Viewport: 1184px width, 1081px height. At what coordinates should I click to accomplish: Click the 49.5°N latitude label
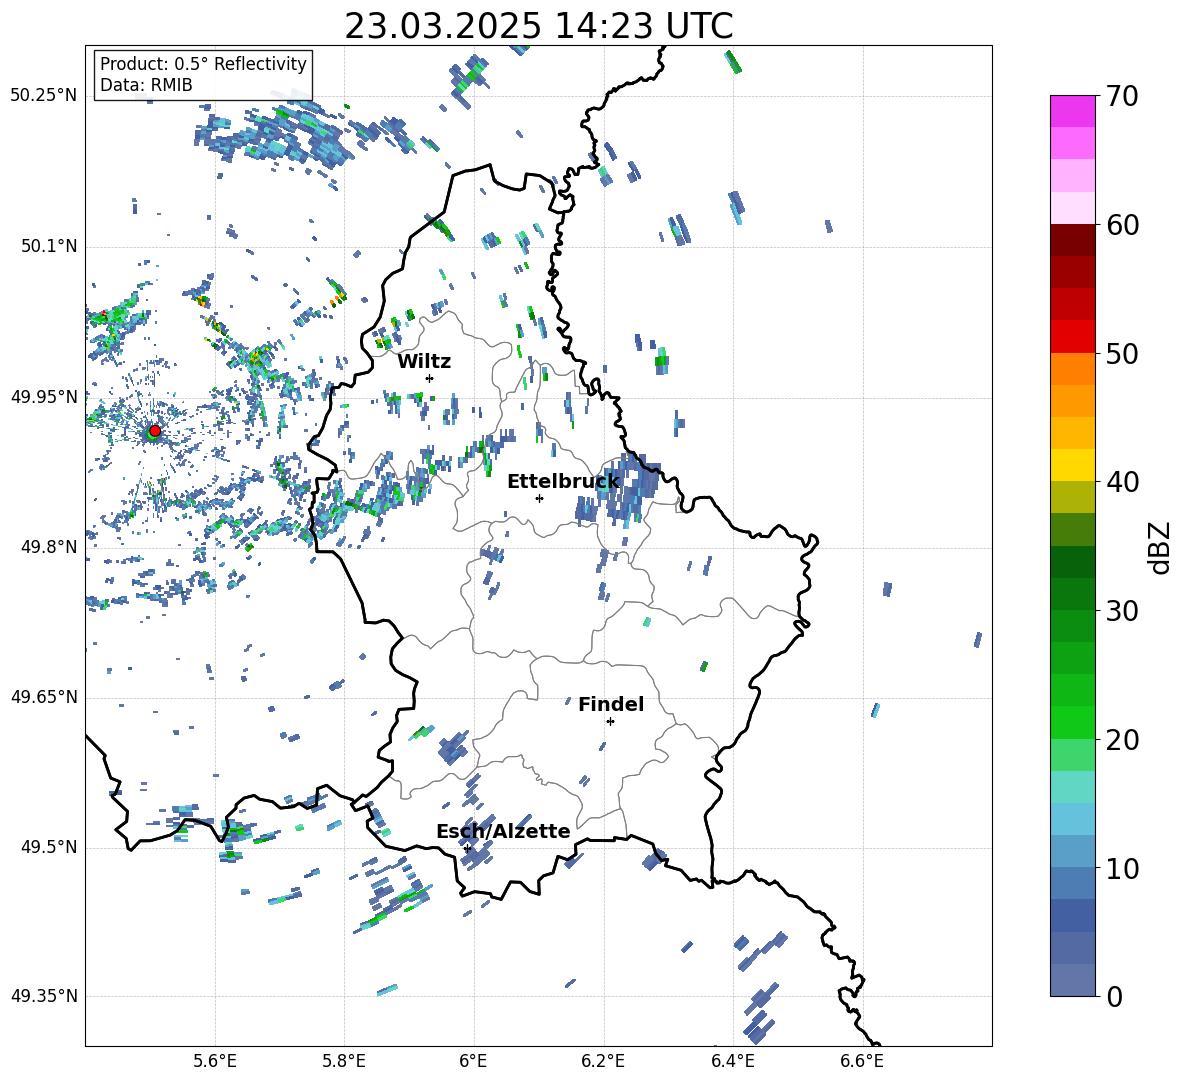click(49, 847)
